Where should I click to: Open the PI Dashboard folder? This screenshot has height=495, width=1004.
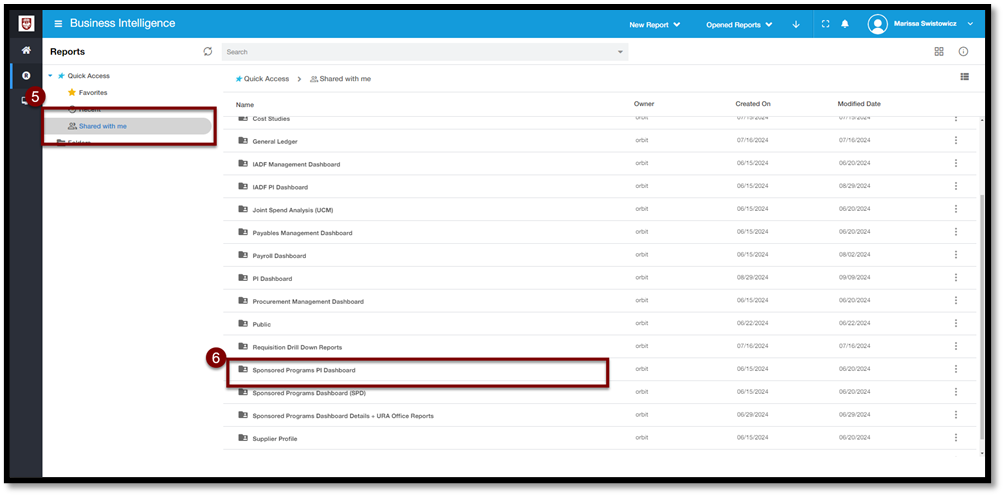(x=272, y=279)
